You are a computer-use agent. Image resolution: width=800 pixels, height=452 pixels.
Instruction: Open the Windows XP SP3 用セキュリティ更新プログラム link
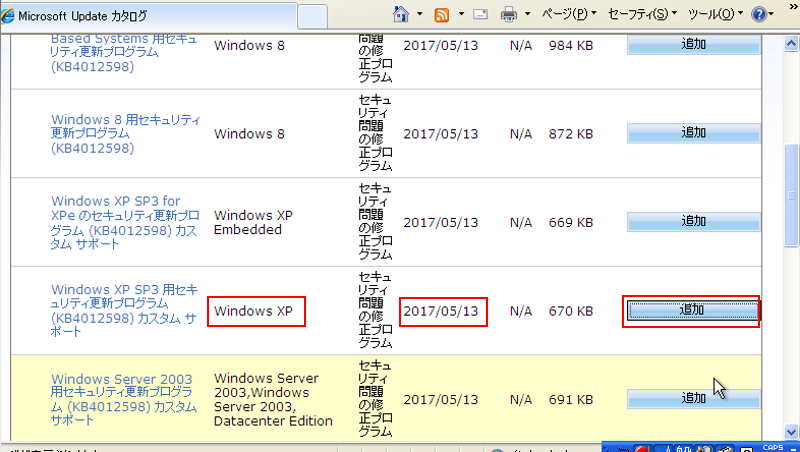124,310
